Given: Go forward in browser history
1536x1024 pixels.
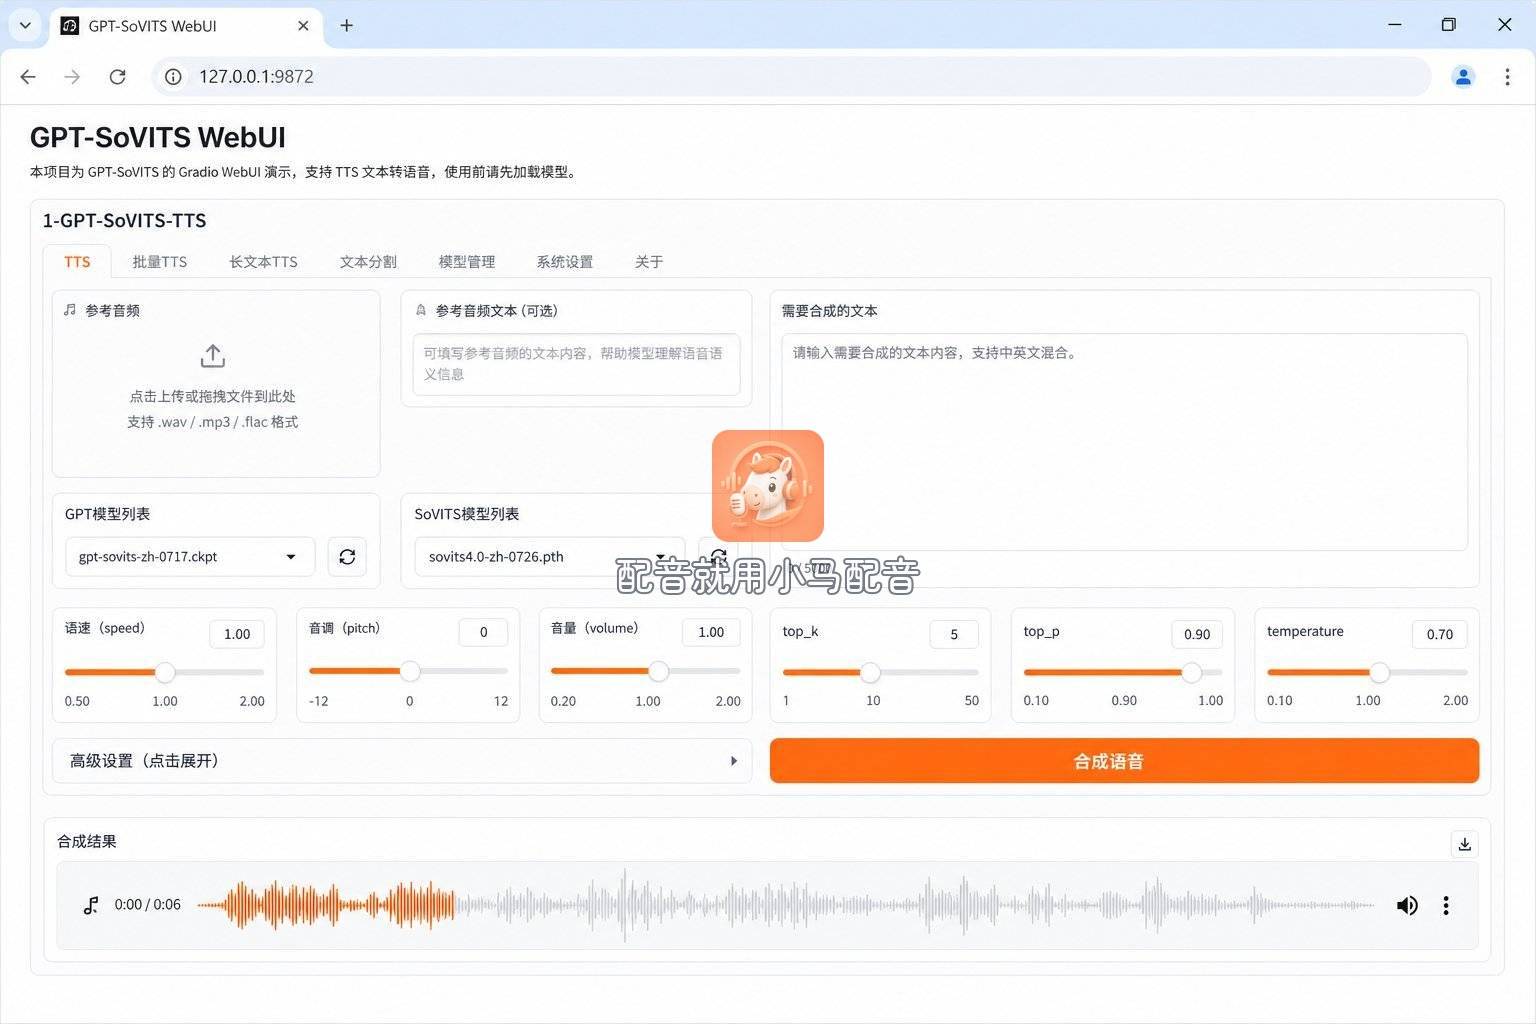Looking at the screenshot, I should tap(72, 77).
